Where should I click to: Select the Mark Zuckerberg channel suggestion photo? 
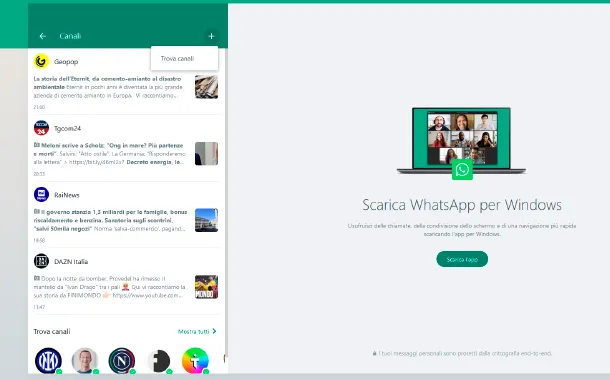(85, 361)
